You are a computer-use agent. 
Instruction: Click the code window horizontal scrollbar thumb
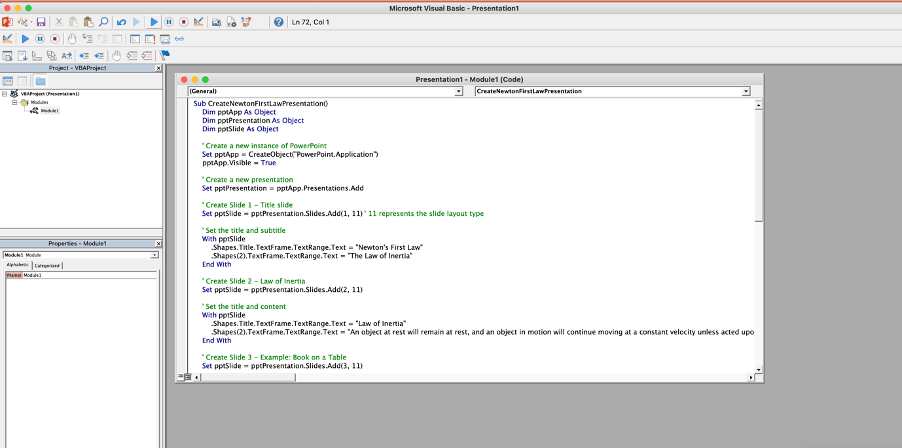click(248, 377)
